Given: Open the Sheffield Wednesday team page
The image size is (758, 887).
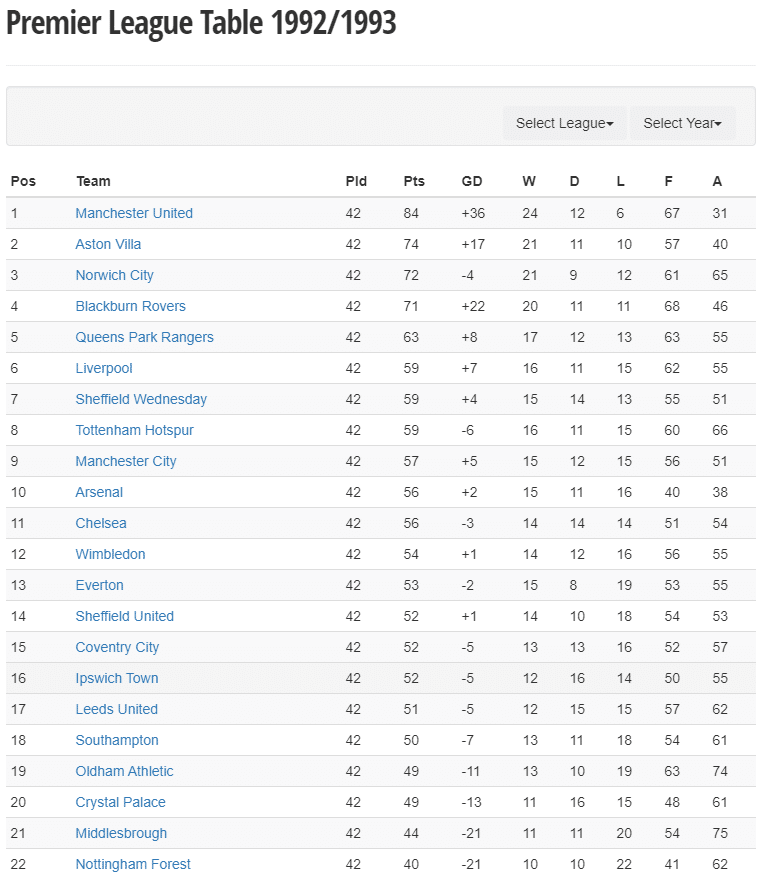Looking at the screenshot, I should pos(141,399).
